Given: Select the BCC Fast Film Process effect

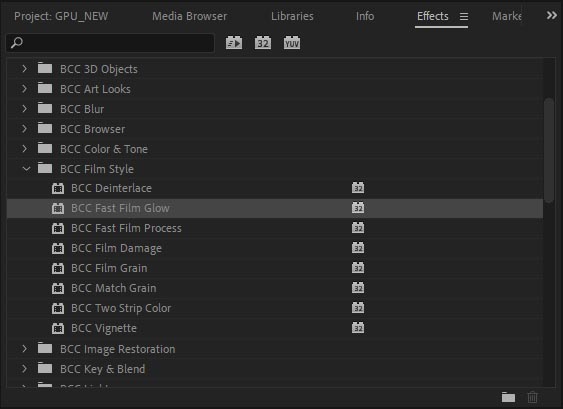Looking at the screenshot, I should (275, 228).
